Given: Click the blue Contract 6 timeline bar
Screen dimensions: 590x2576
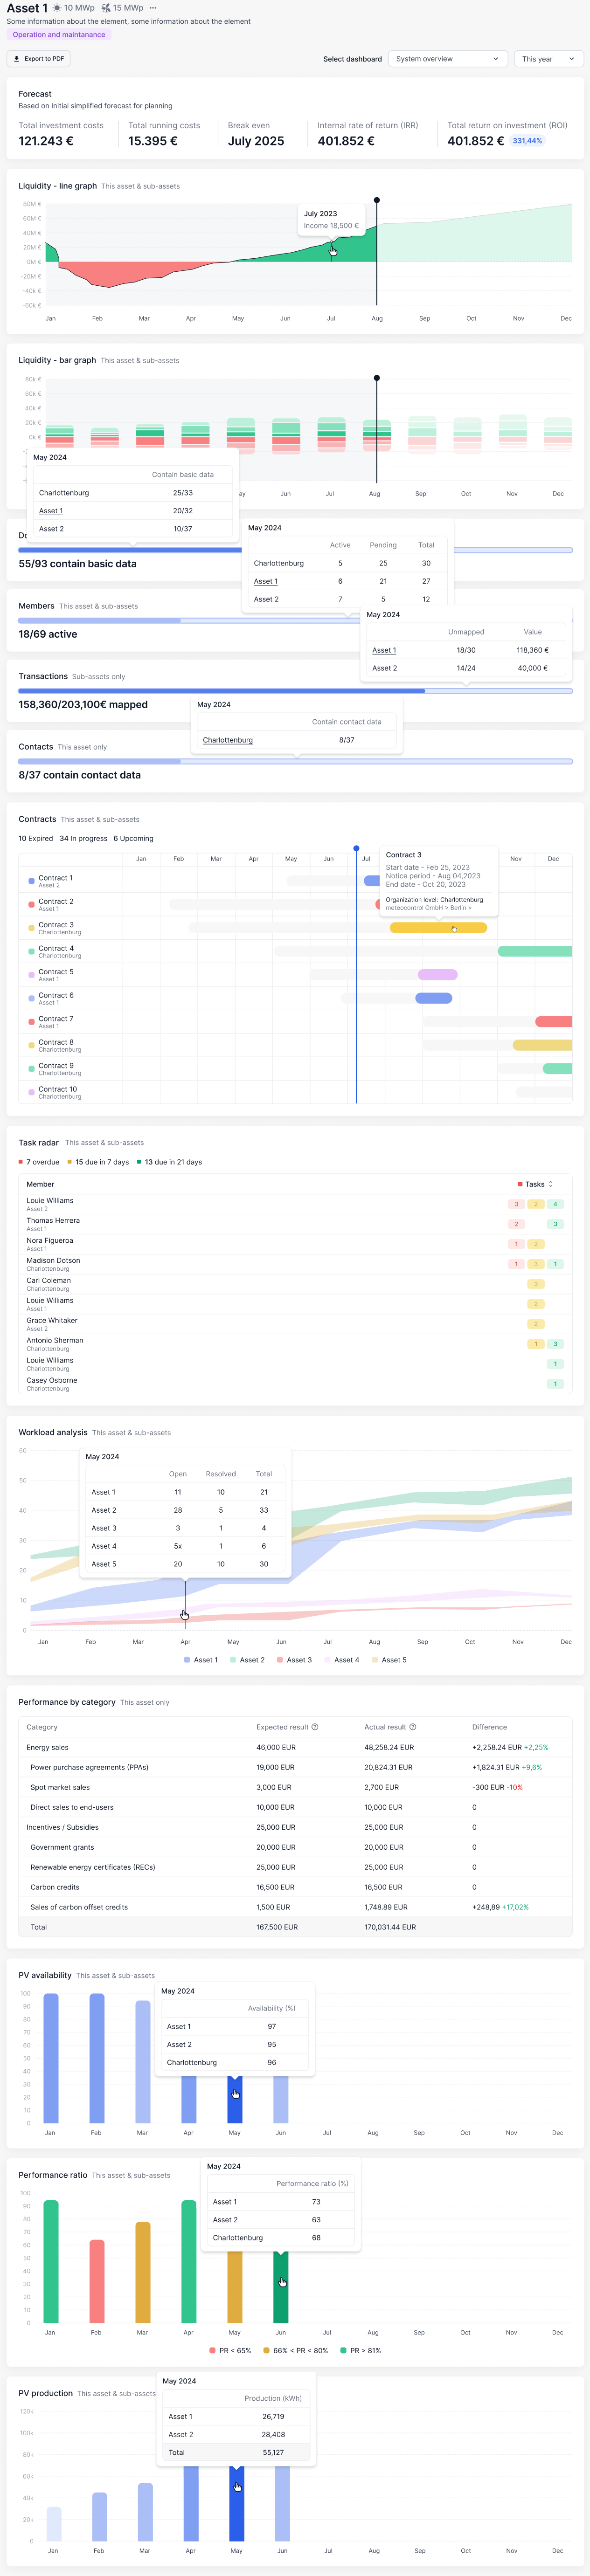Looking at the screenshot, I should coord(434,998).
